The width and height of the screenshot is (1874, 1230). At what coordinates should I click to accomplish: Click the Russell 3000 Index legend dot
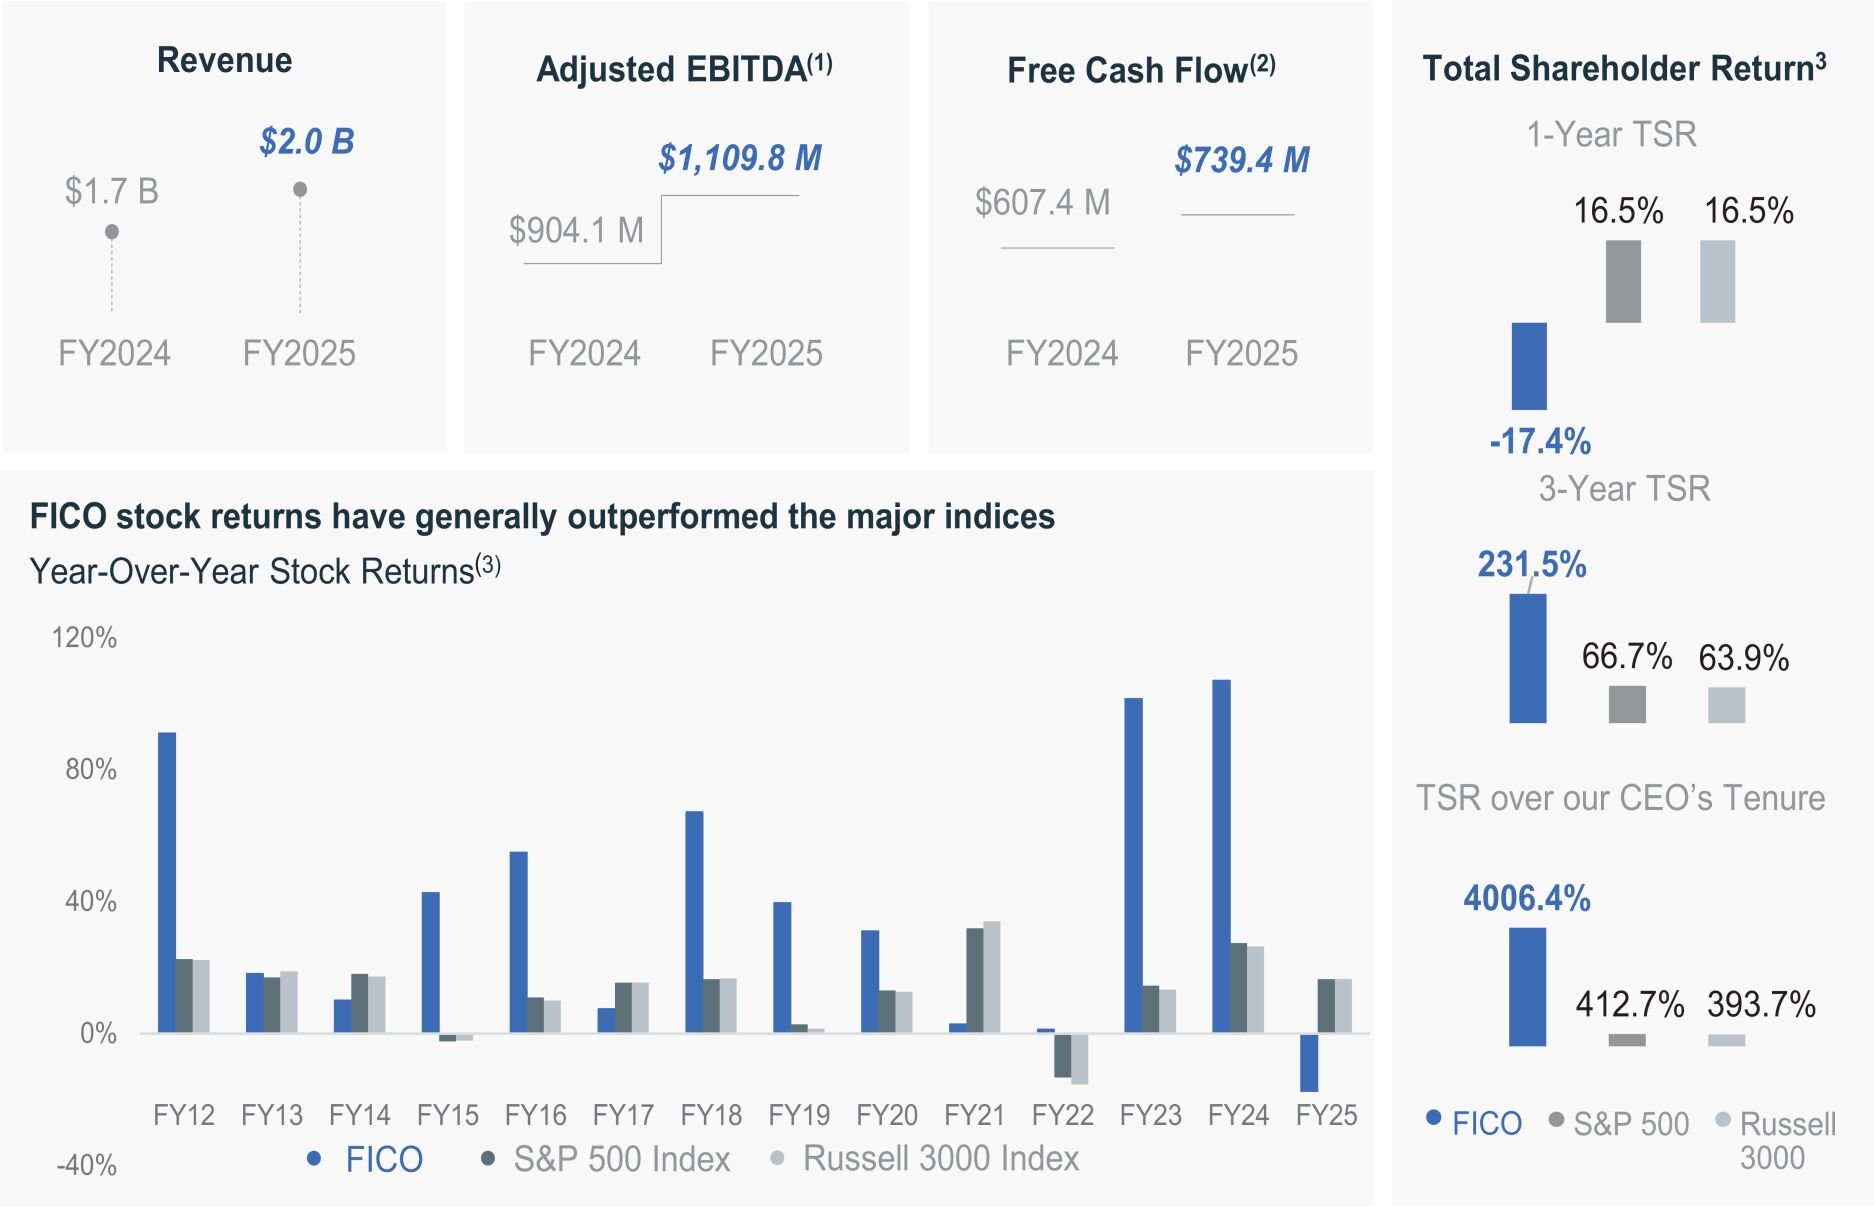pyautogui.click(x=777, y=1158)
